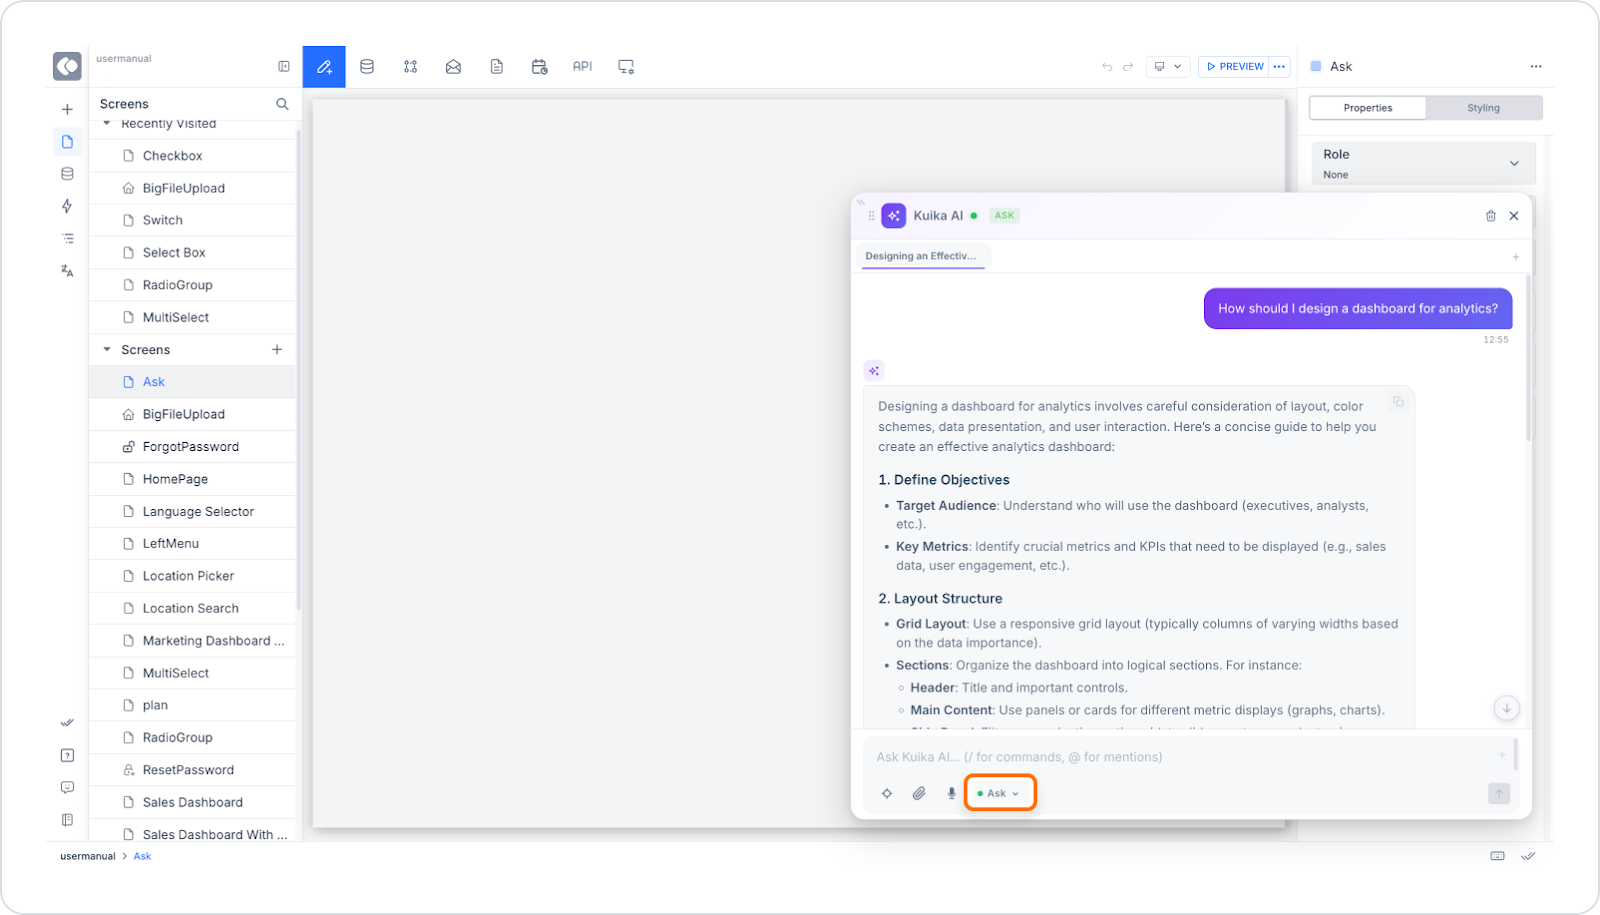Open the lightning actions icon in sidebar
Screen dimensions: 1600x915
(x=67, y=205)
